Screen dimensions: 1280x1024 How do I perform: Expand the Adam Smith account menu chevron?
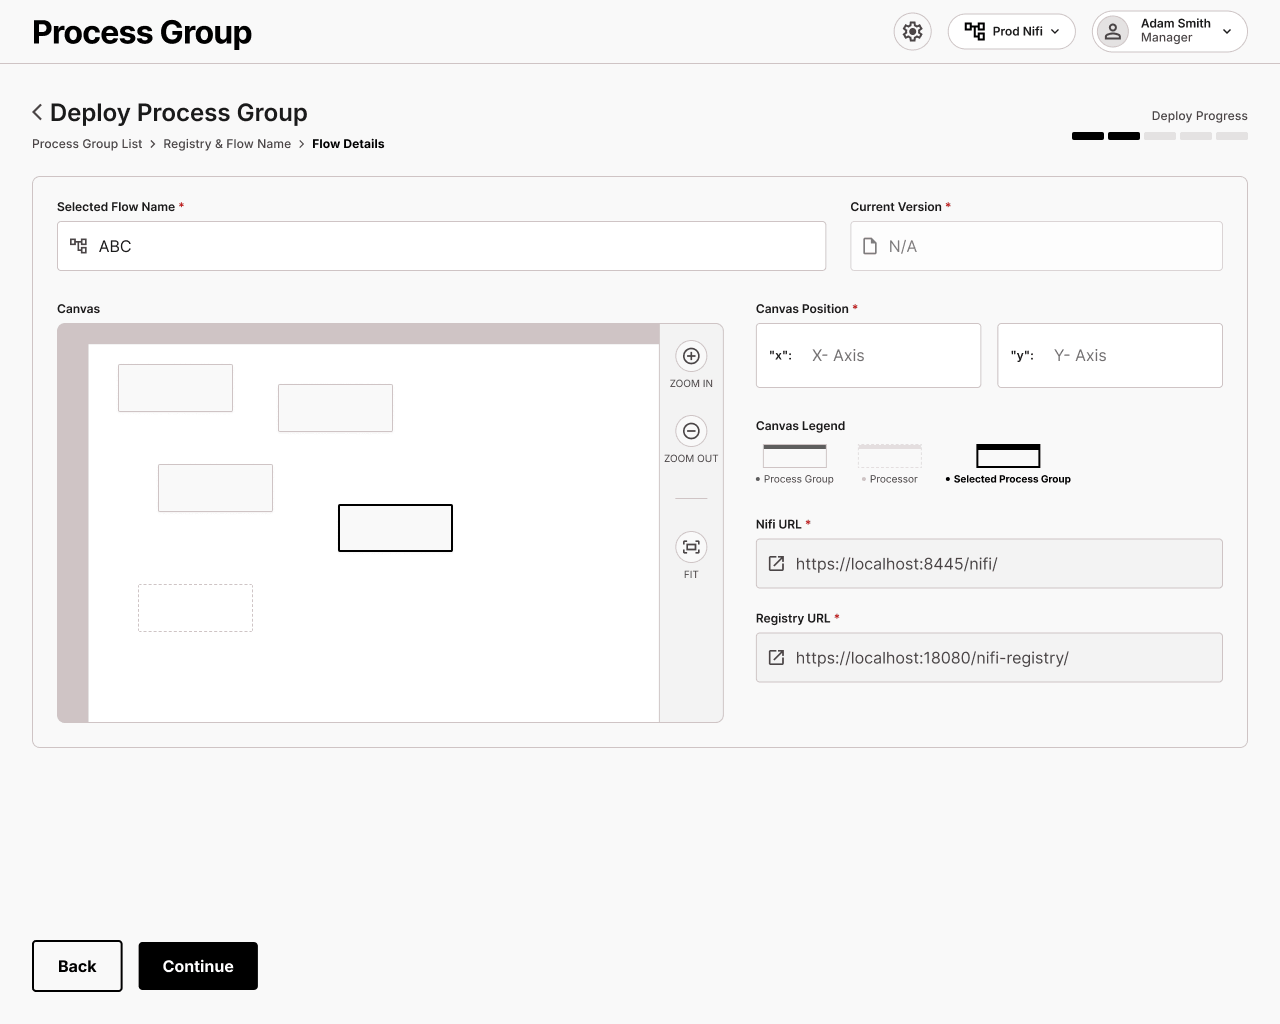click(x=1227, y=31)
